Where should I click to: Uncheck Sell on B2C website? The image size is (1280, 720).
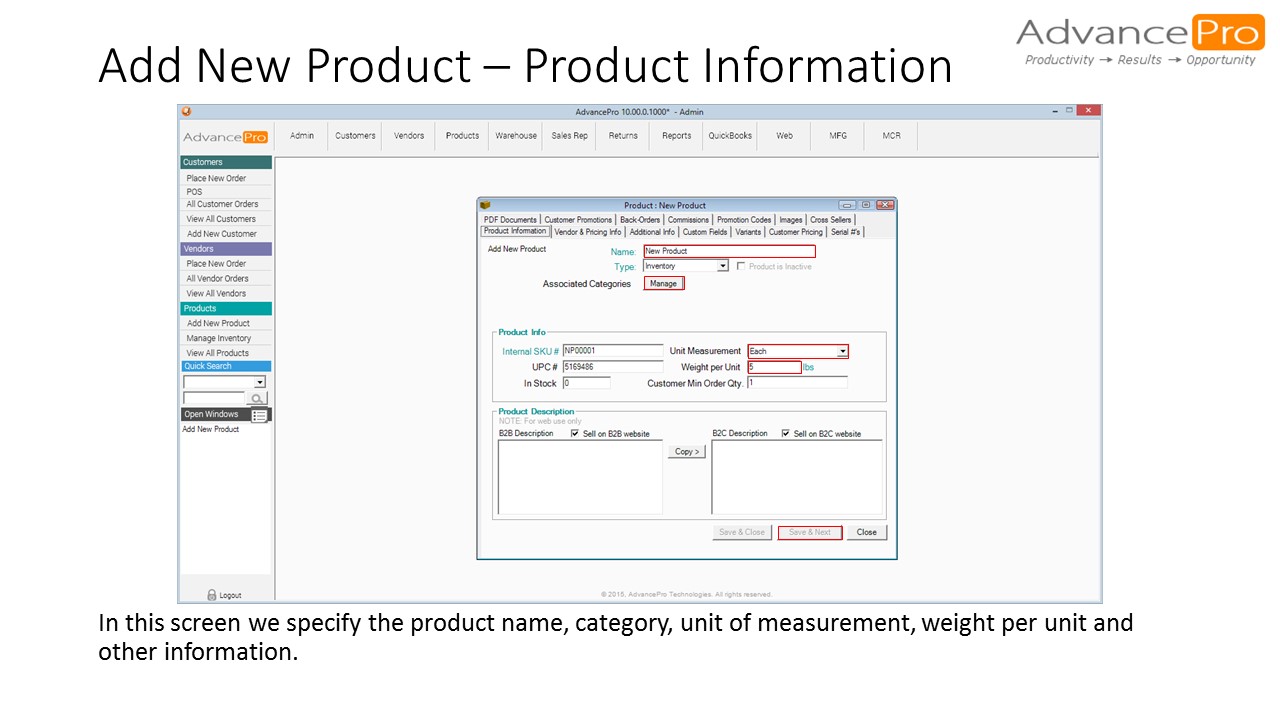coord(786,433)
